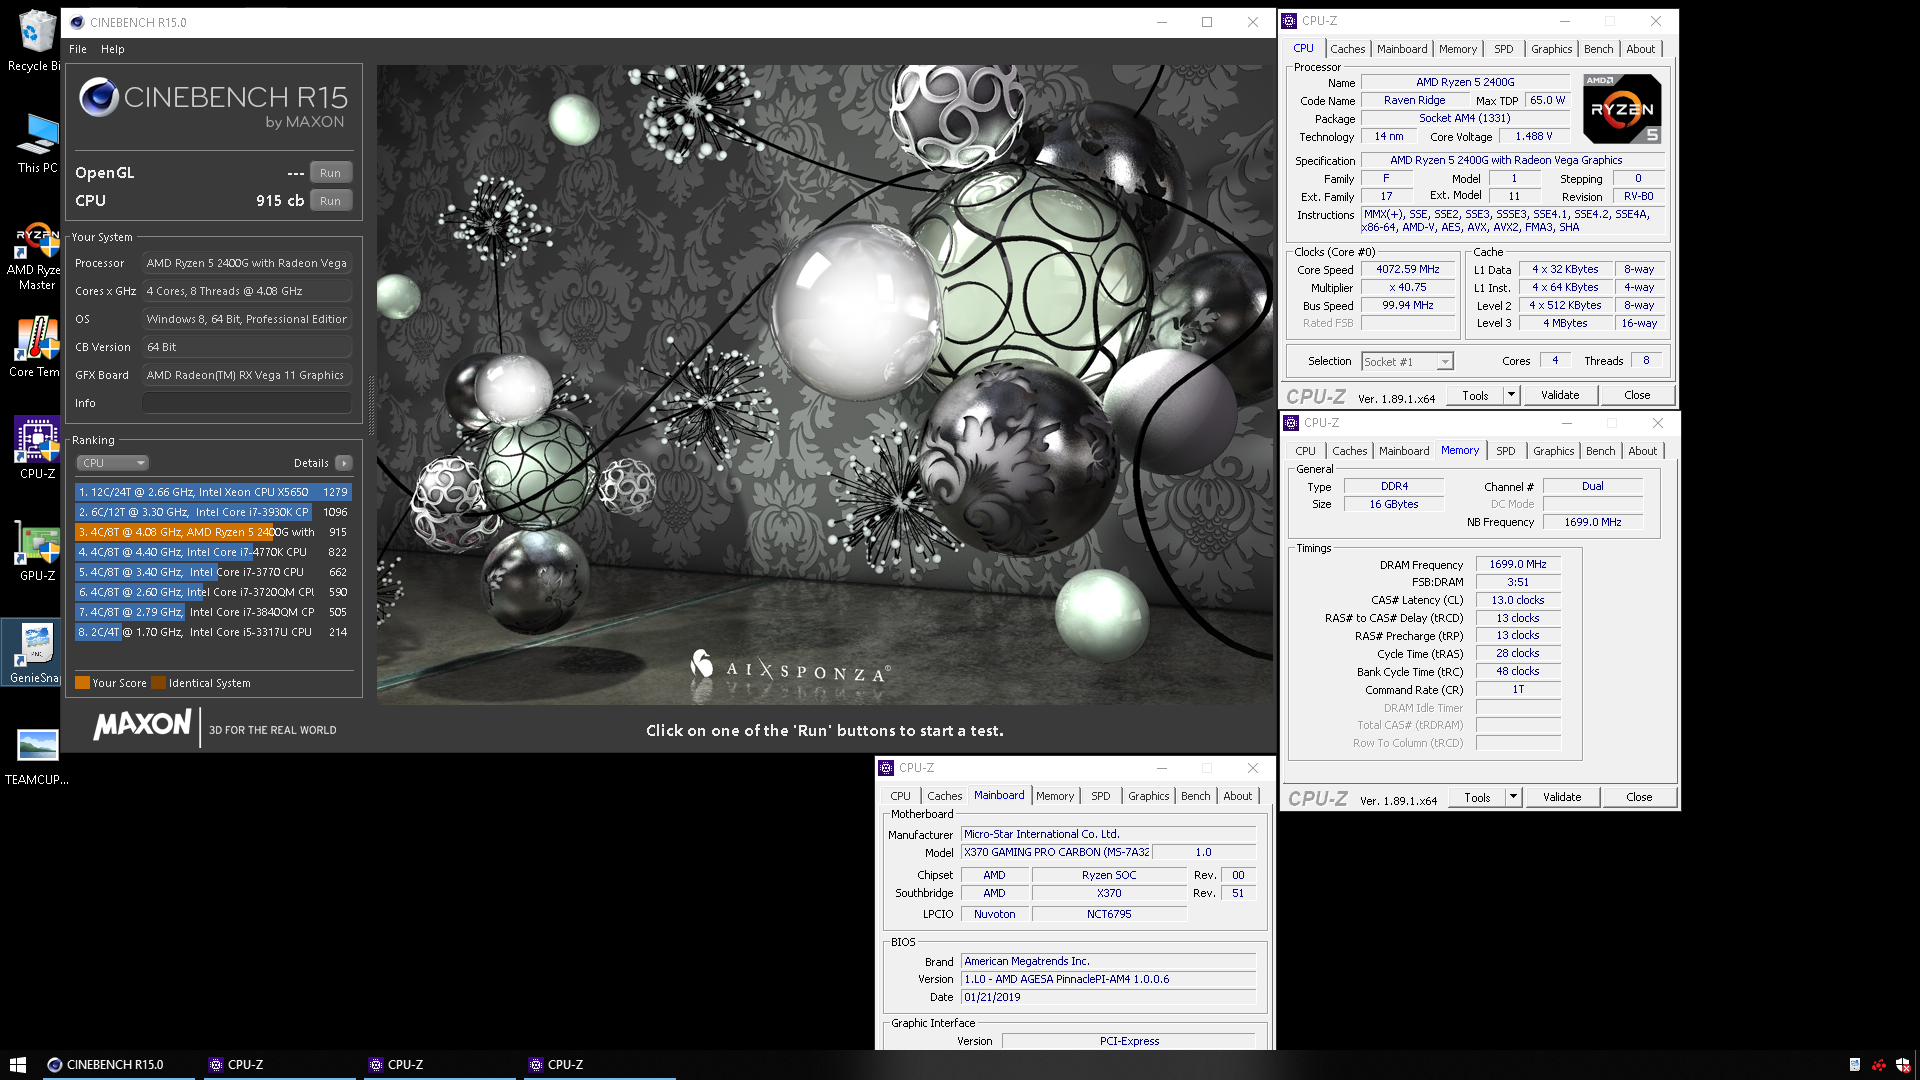Select ranking entry Intel Core i7-3840QM

pyautogui.click(x=213, y=612)
